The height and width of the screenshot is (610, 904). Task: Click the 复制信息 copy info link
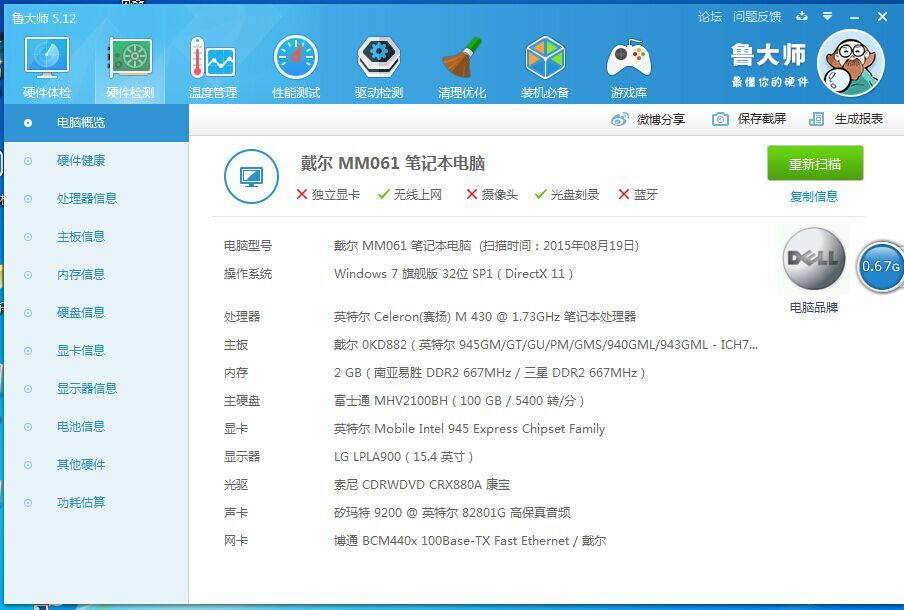(814, 197)
